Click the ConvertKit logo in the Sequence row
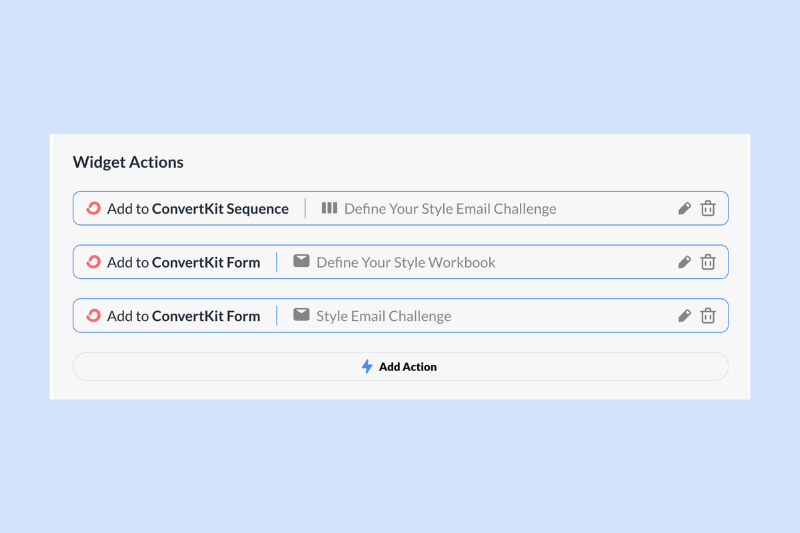The image size is (800, 533). [x=93, y=208]
